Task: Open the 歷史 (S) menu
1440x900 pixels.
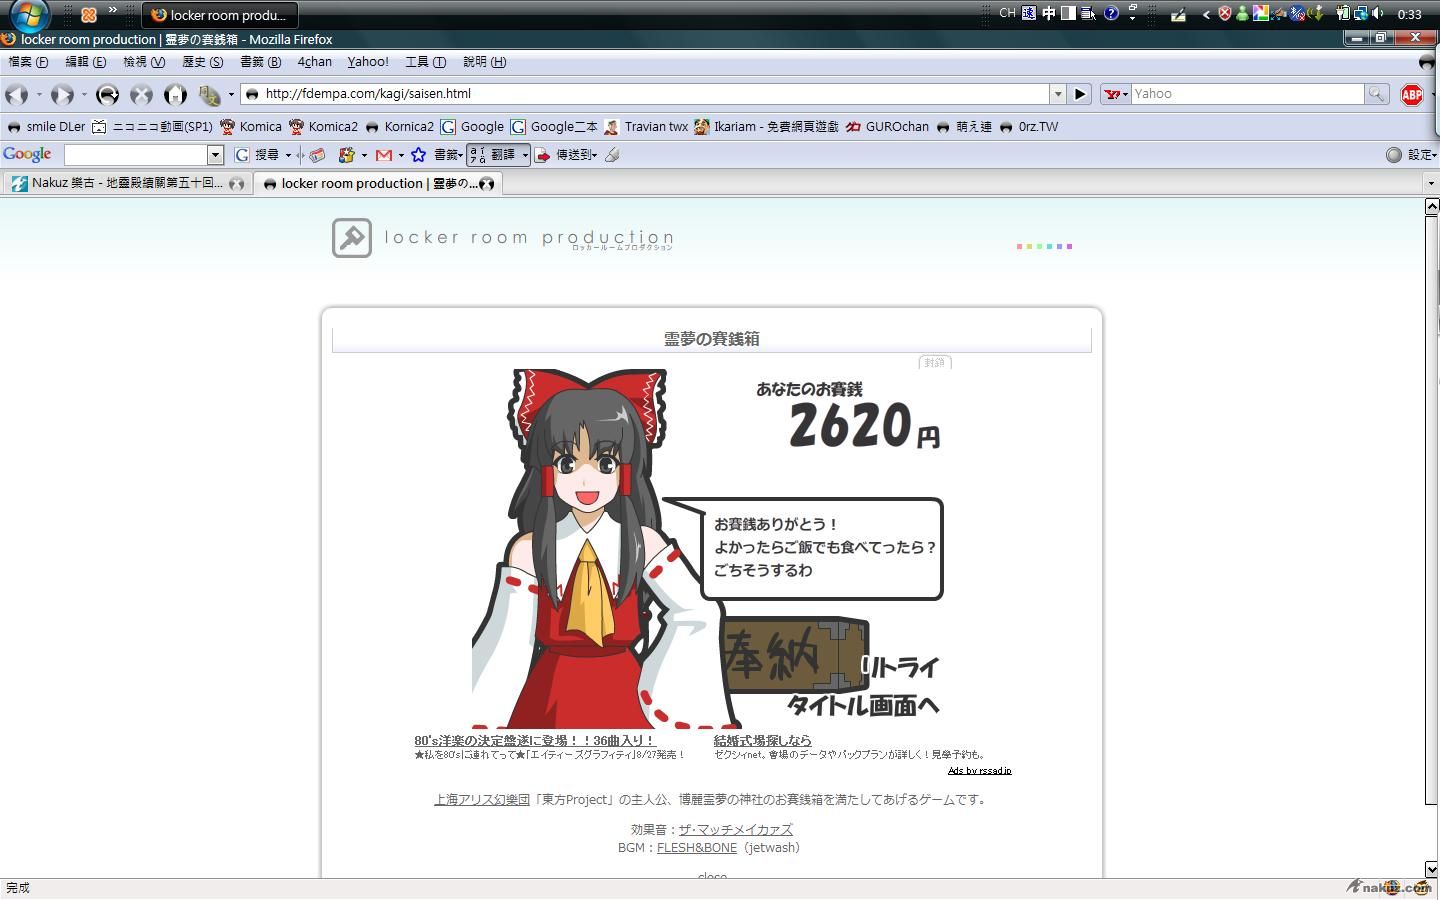Action: tap(203, 62)
